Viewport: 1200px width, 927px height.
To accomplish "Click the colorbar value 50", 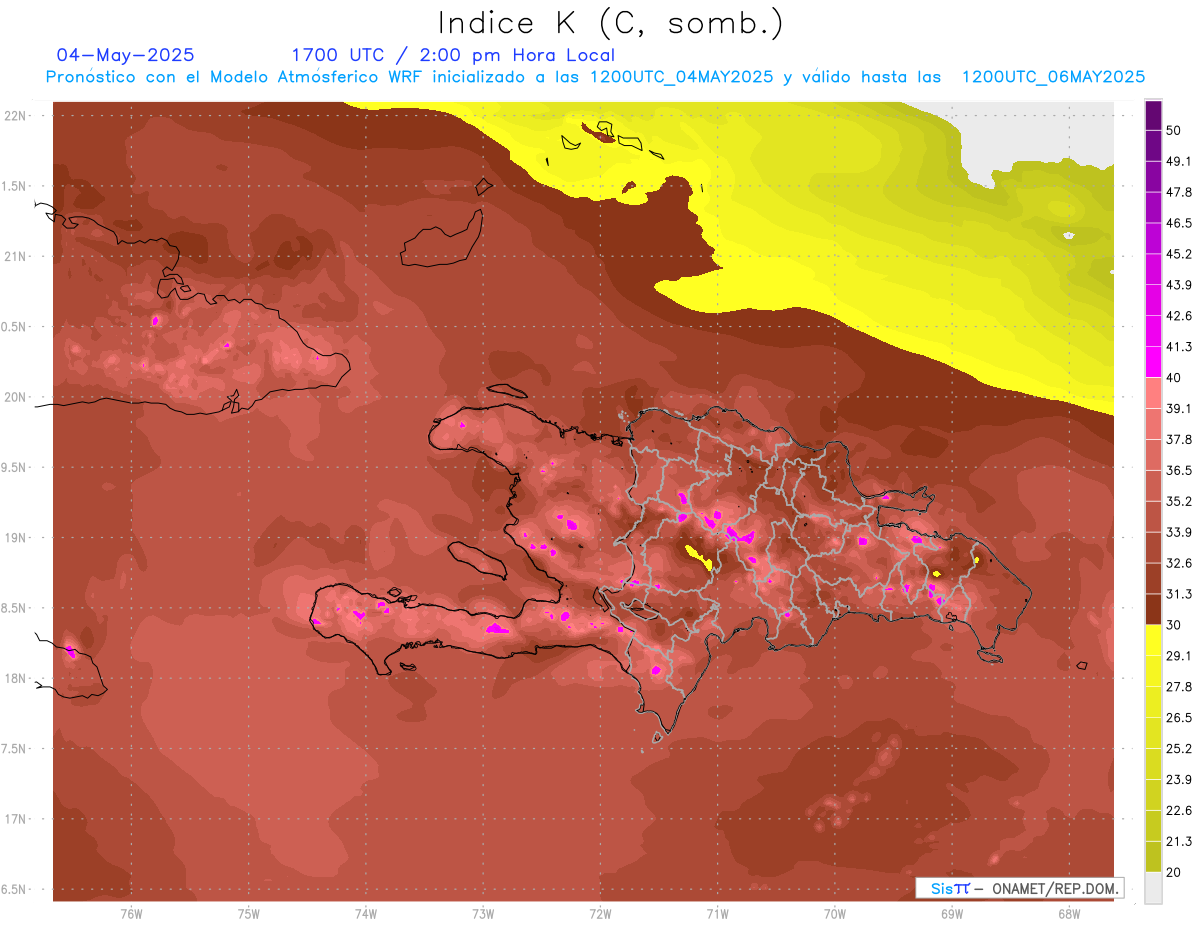I will 1174,130.
